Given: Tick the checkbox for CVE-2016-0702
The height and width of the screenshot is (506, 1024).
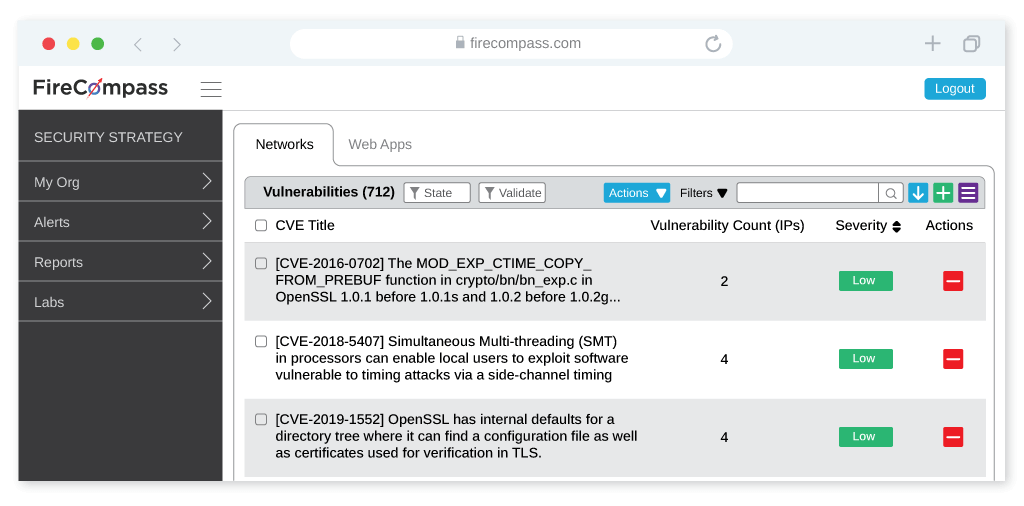Looking at the screenshot, I should pos(261,263).
